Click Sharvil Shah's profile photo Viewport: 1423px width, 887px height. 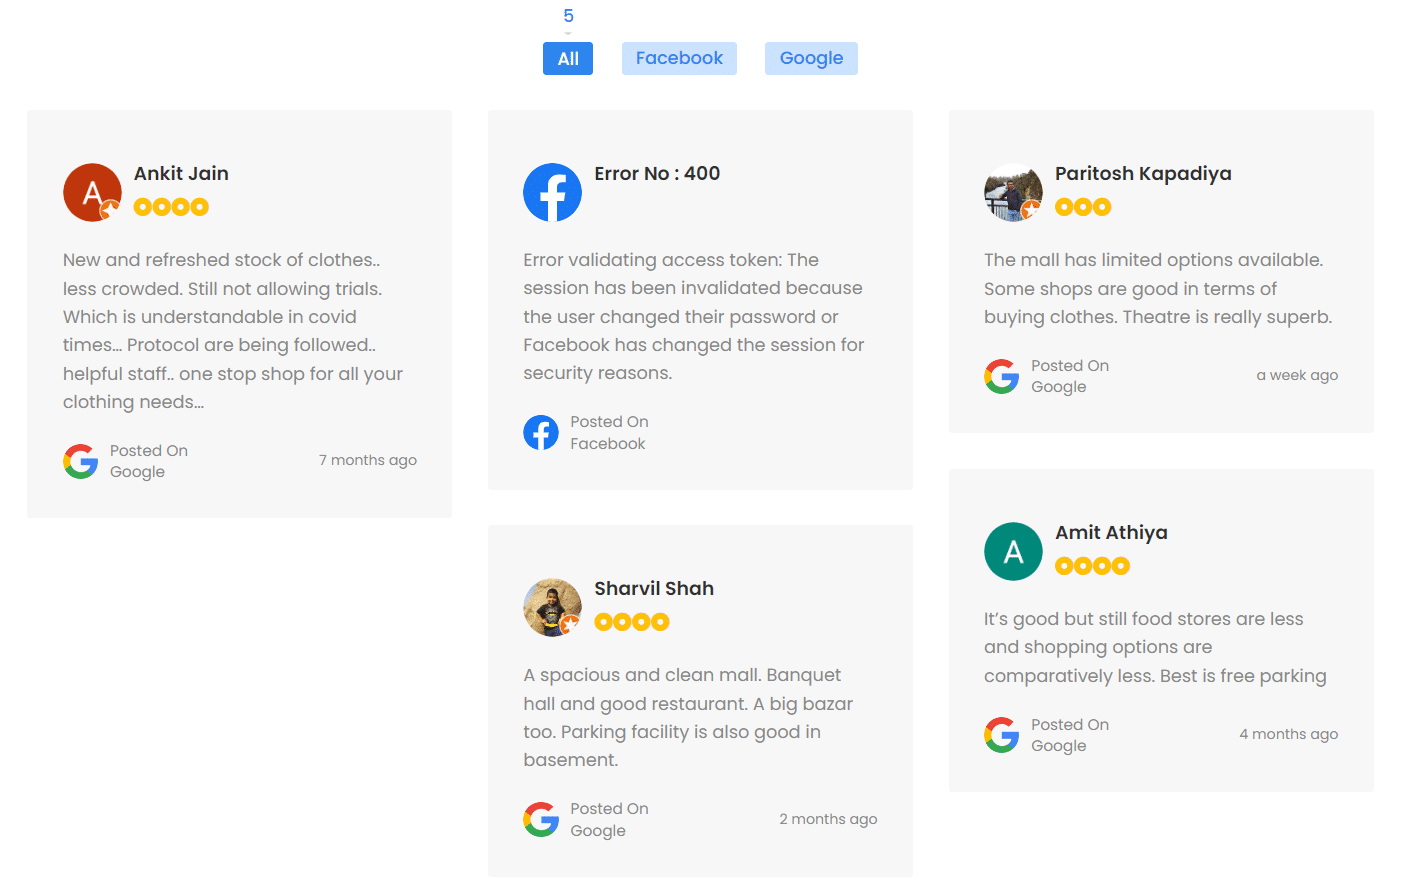point(553,607)
